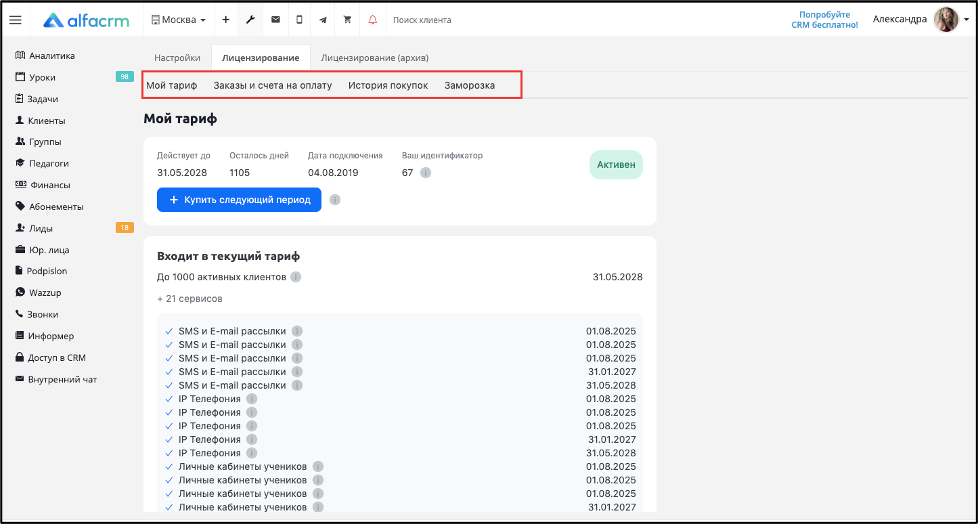Open Внутренний чат in the sidebar

[56, 380]
